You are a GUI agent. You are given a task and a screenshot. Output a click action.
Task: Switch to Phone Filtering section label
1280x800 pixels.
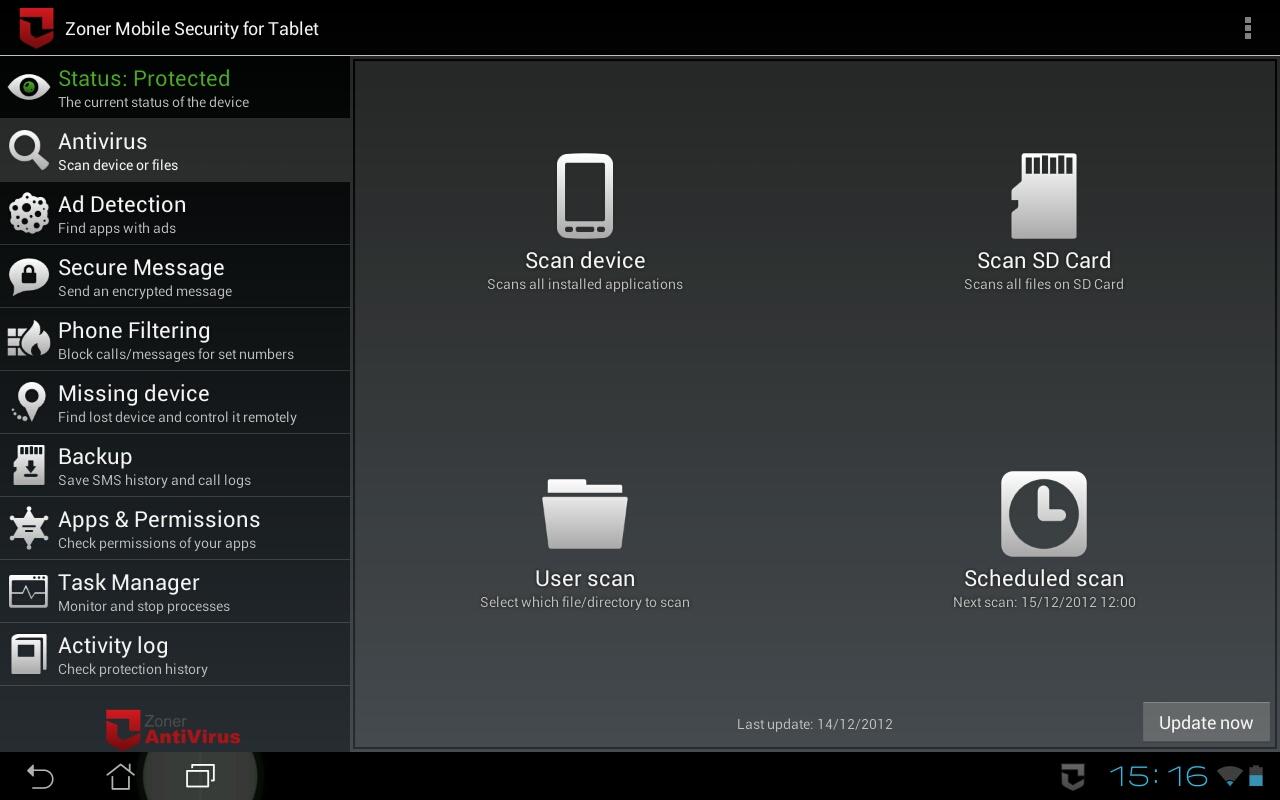134,330
